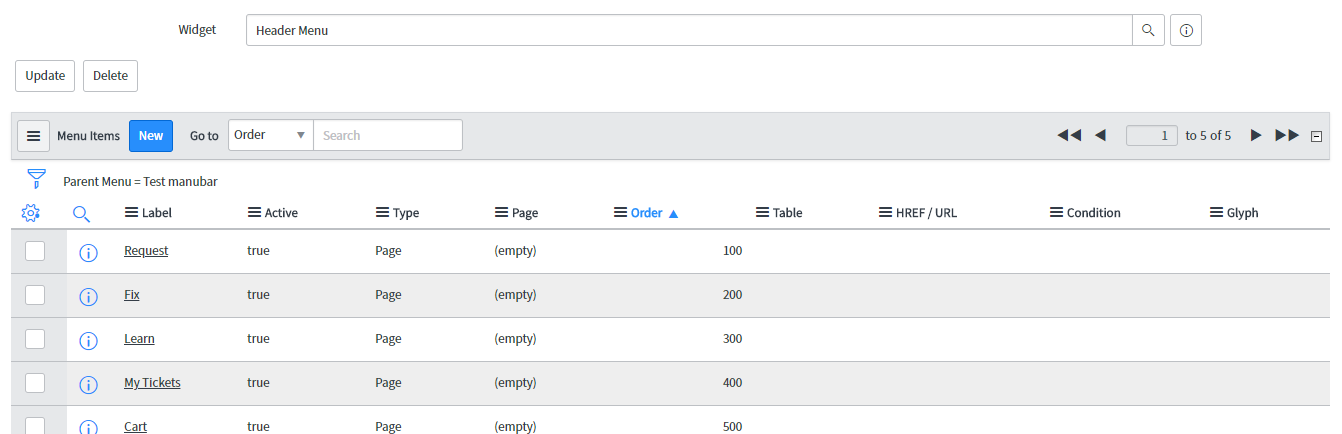Viewport: 1342px width, 434px height.
Task: Open the My Tickets menu item link
Action: coord(152,383)
